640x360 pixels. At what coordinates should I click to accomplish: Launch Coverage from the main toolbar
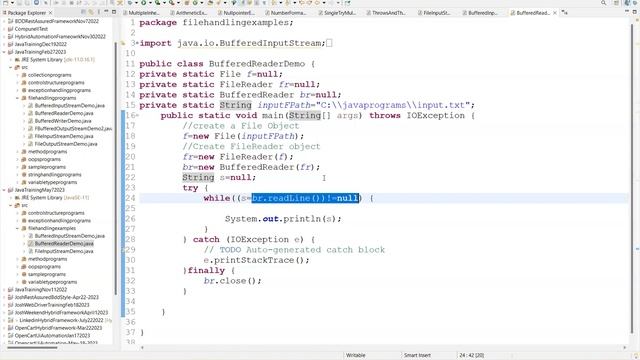(157, 3)
